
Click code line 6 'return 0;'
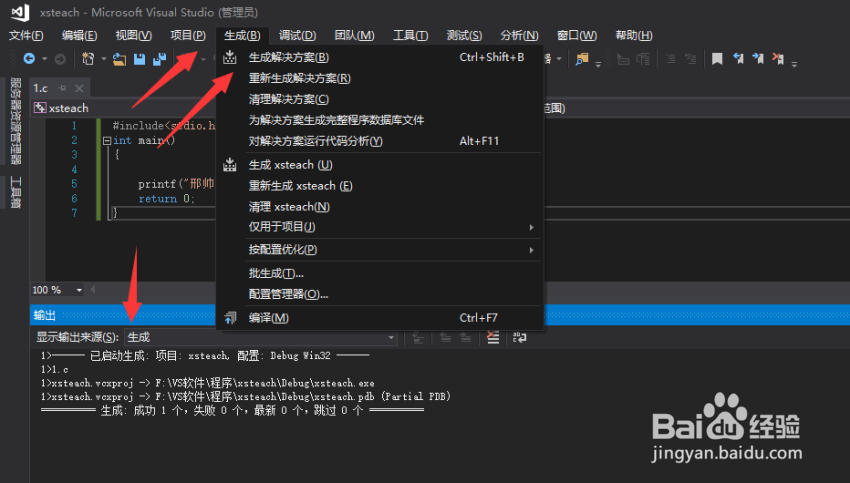click(x=166, y=199)
